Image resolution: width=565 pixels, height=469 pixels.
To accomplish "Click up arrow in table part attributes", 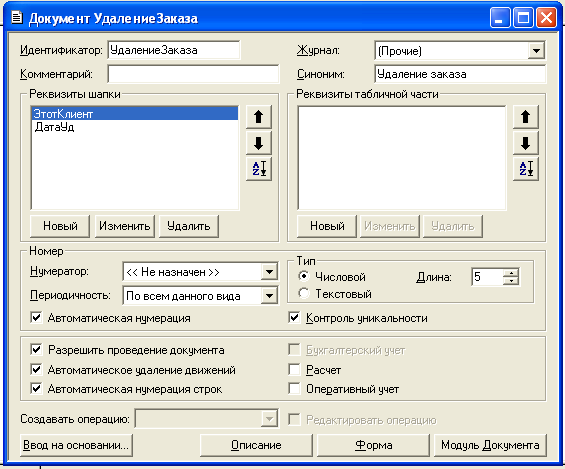I will click(x=525, y=117).
